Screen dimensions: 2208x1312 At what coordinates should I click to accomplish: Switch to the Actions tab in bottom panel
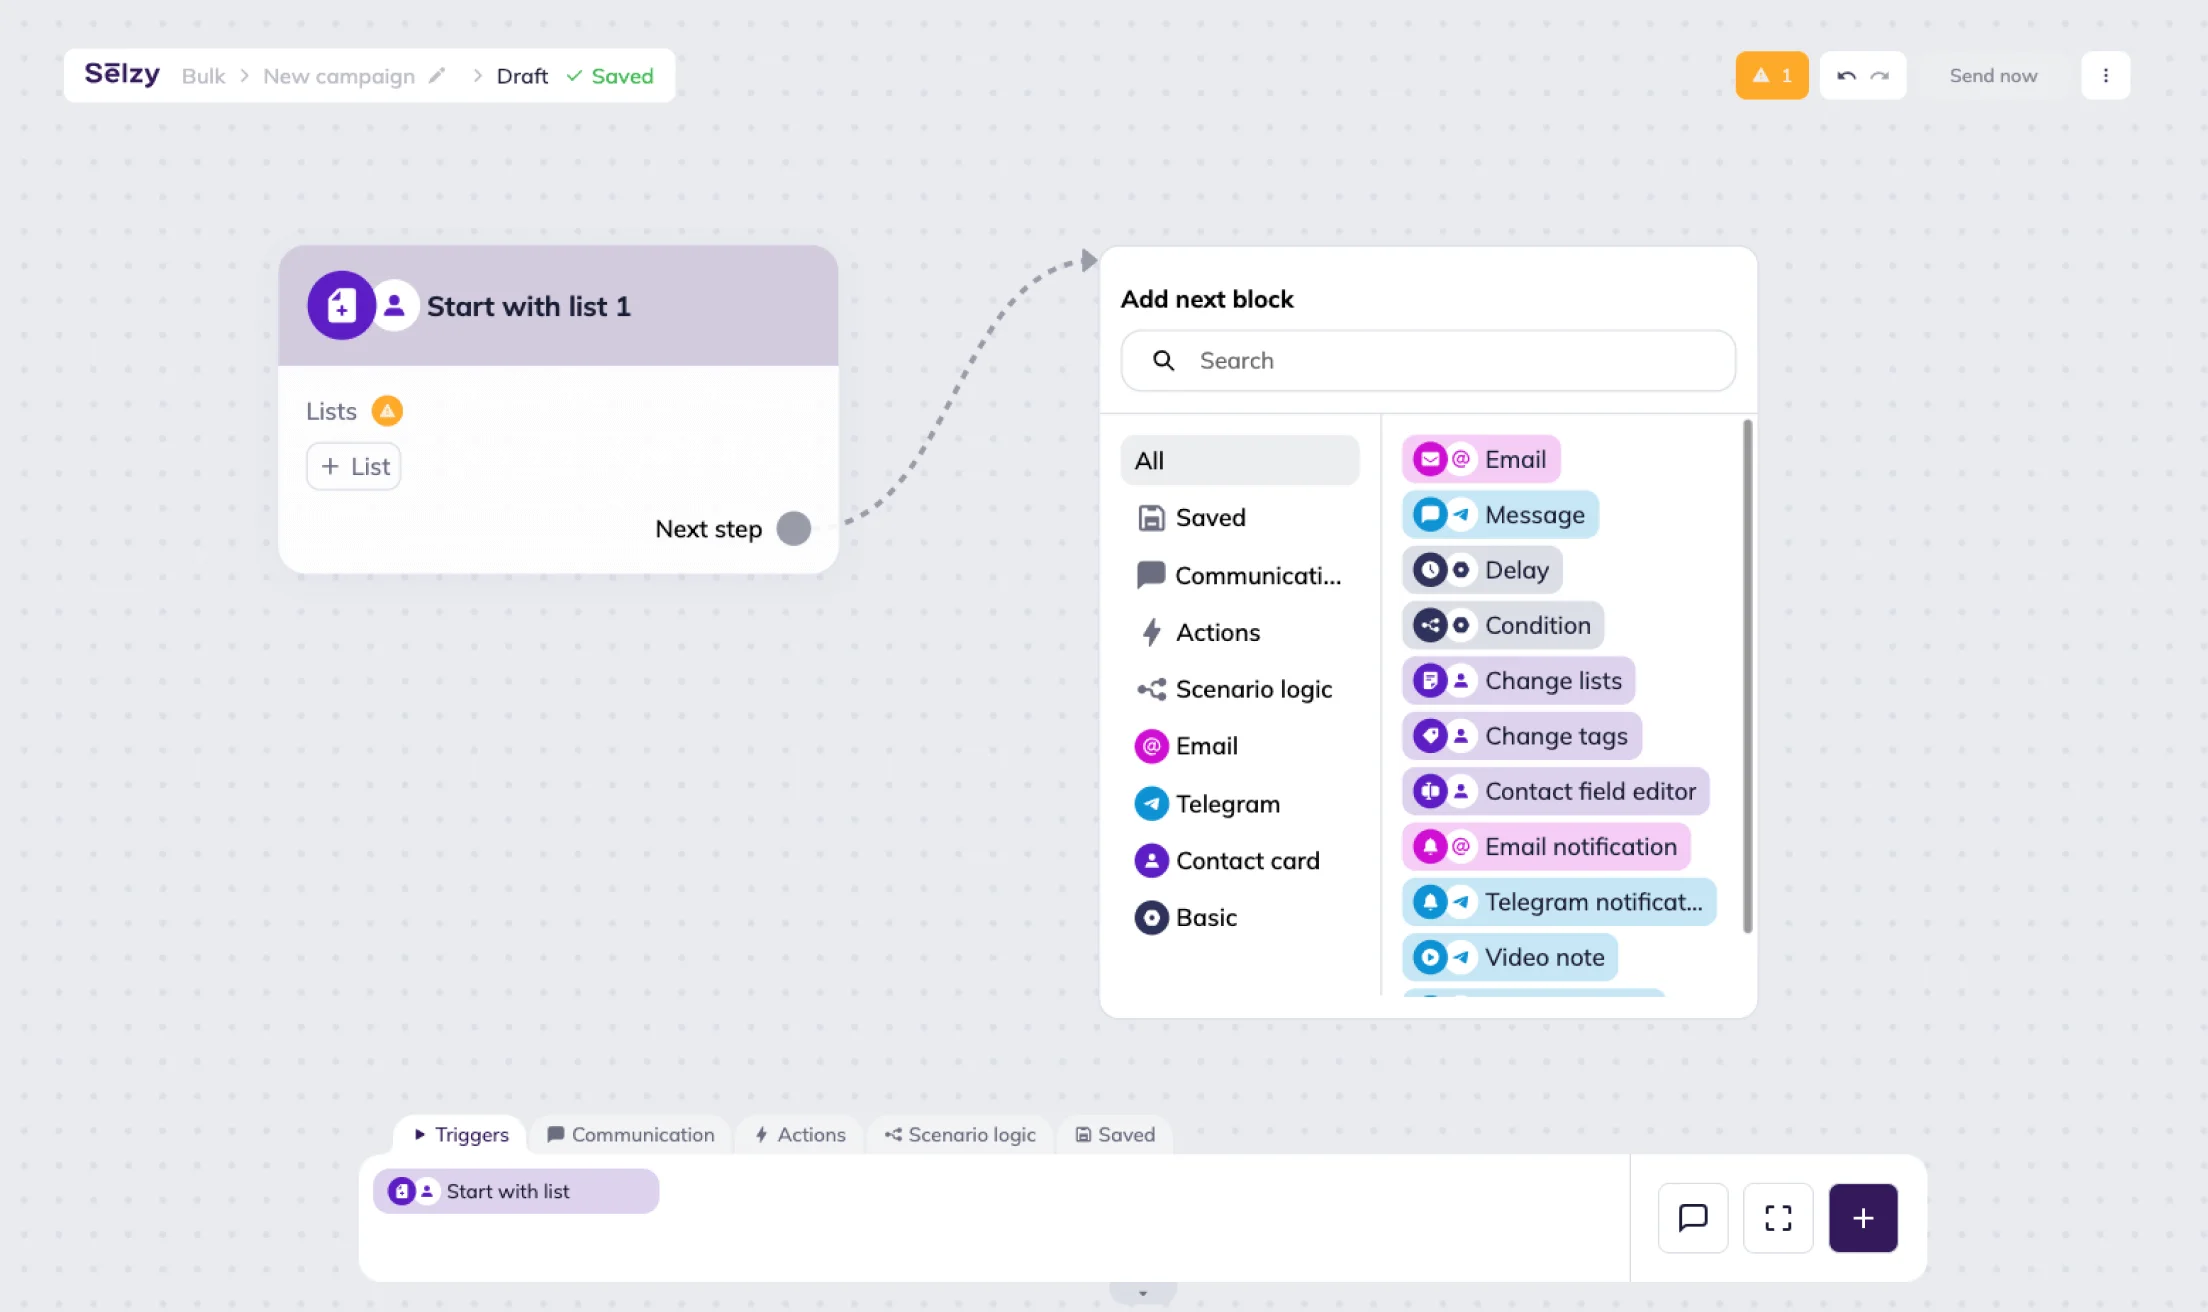800,1134
